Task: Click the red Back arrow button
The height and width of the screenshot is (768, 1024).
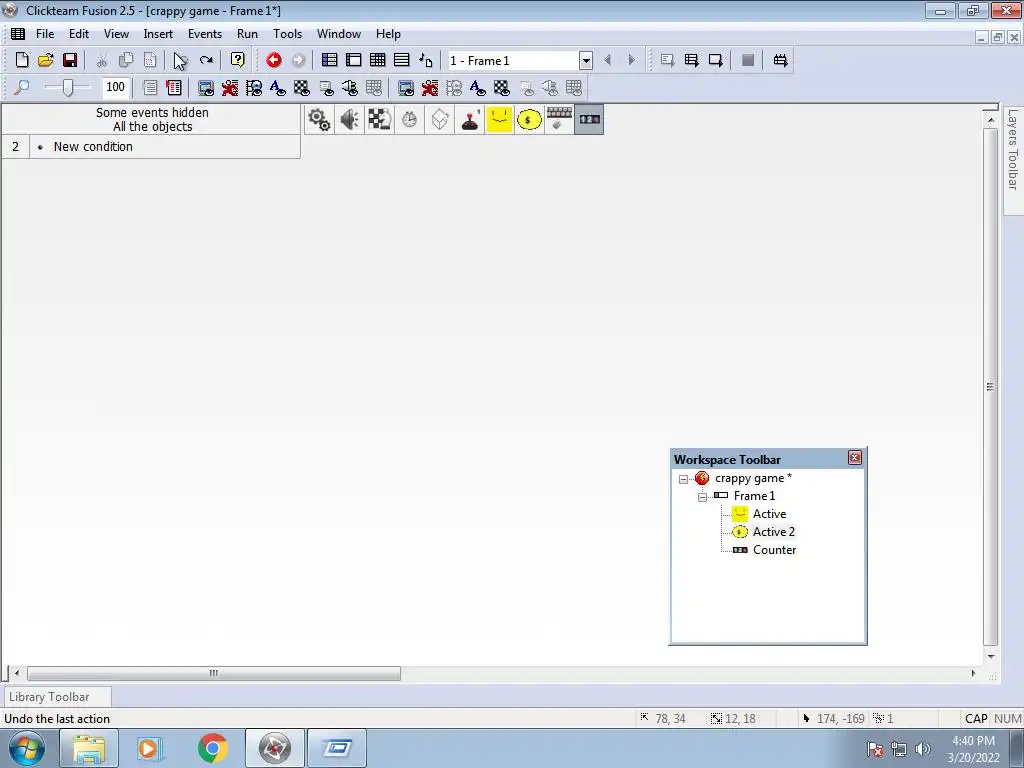Action: (274, 61)
